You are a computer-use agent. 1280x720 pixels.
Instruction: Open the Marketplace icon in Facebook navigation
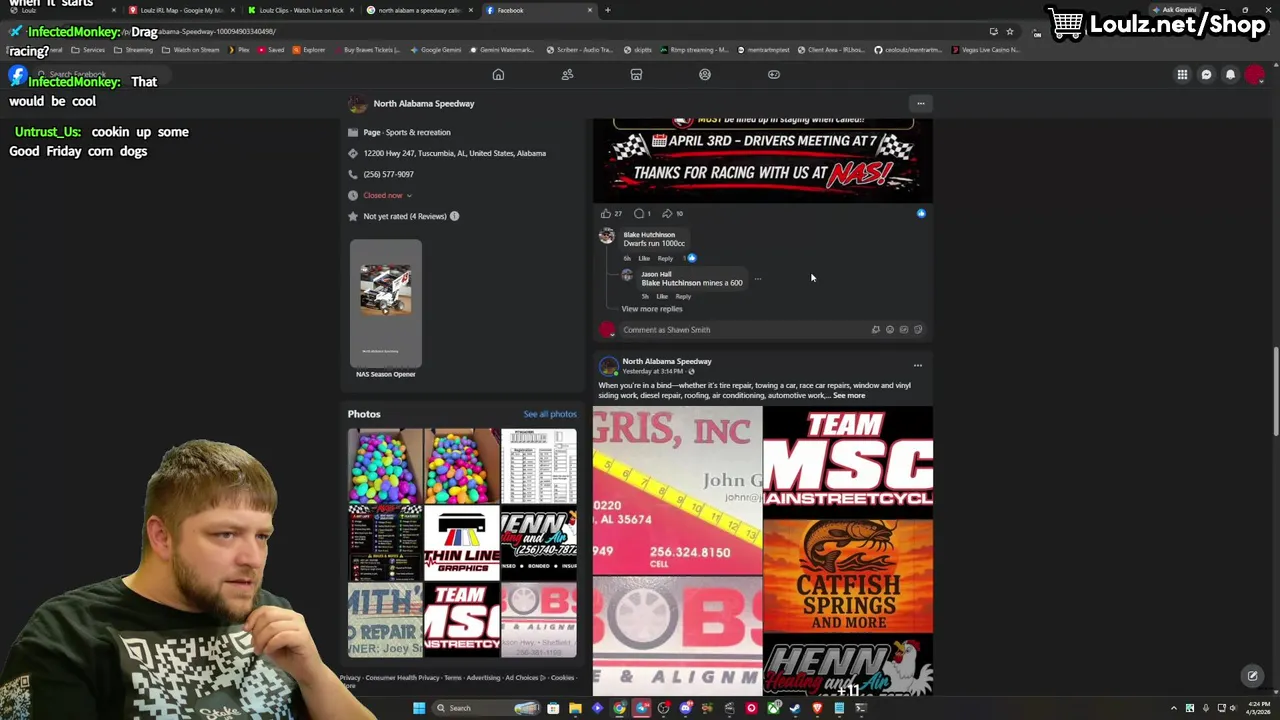[636, 74]
